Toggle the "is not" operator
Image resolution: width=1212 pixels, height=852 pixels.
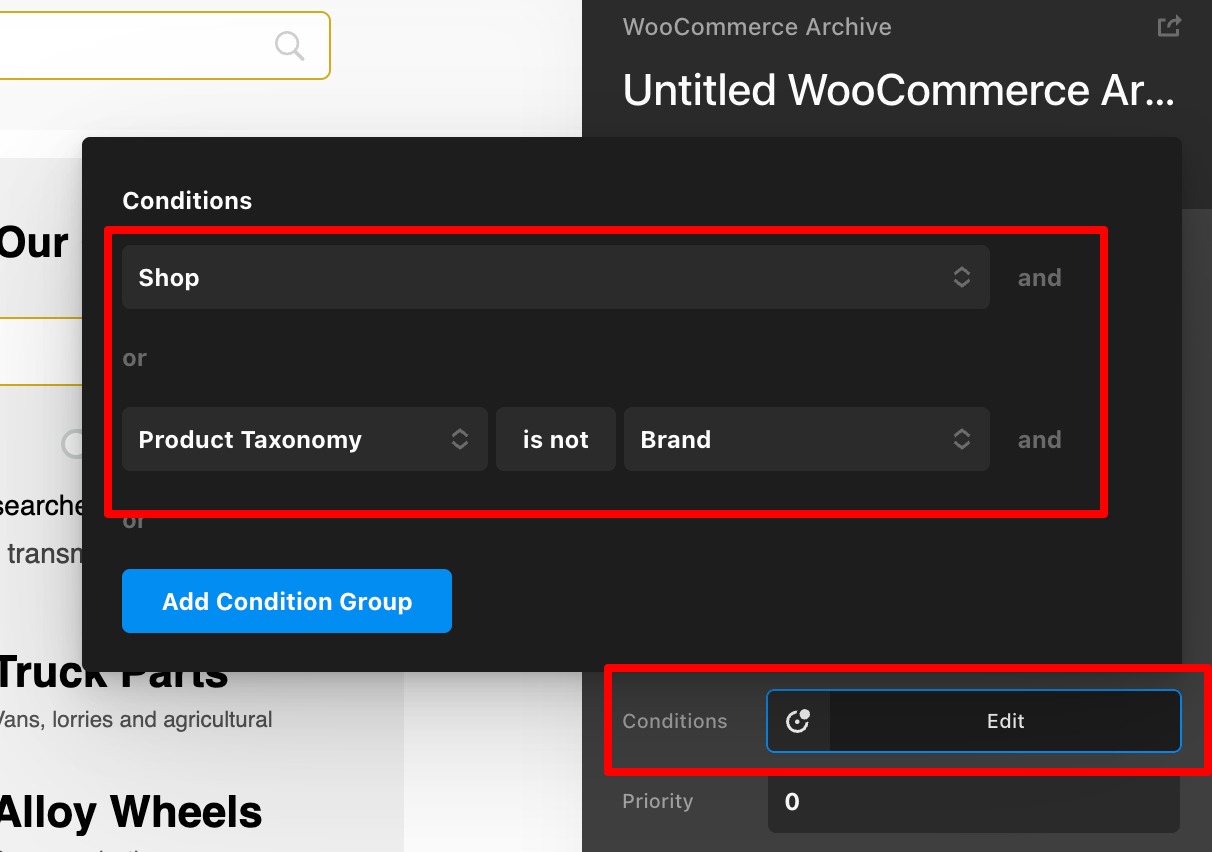click(556, 439)
